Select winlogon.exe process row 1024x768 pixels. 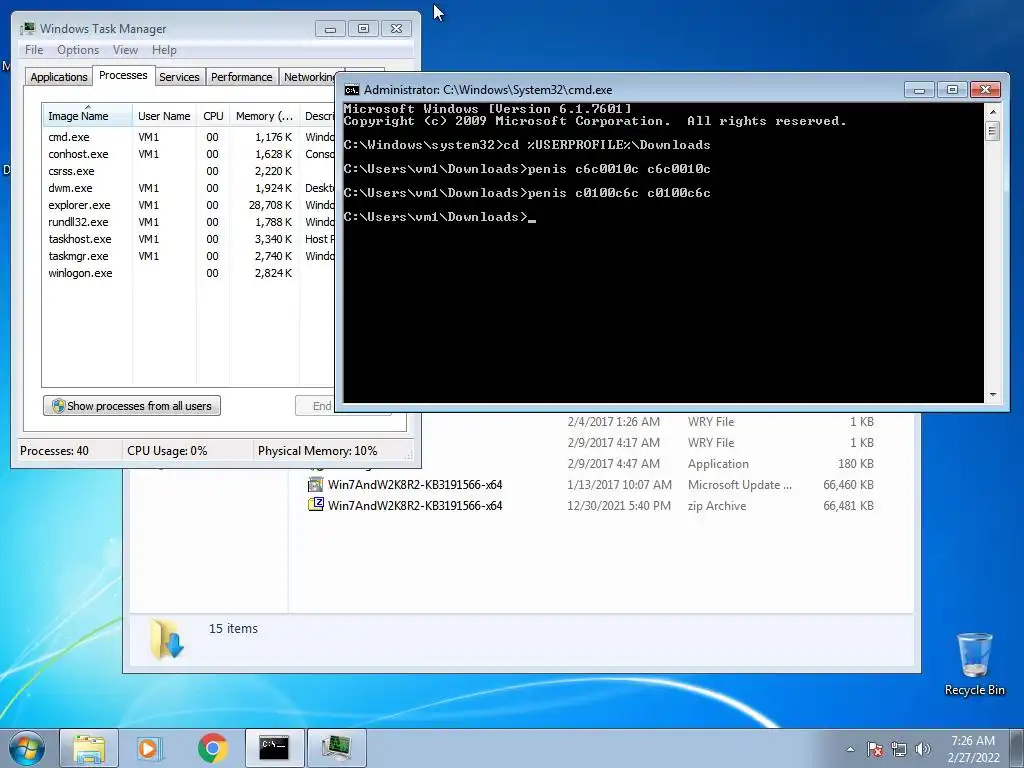[188, 273]
